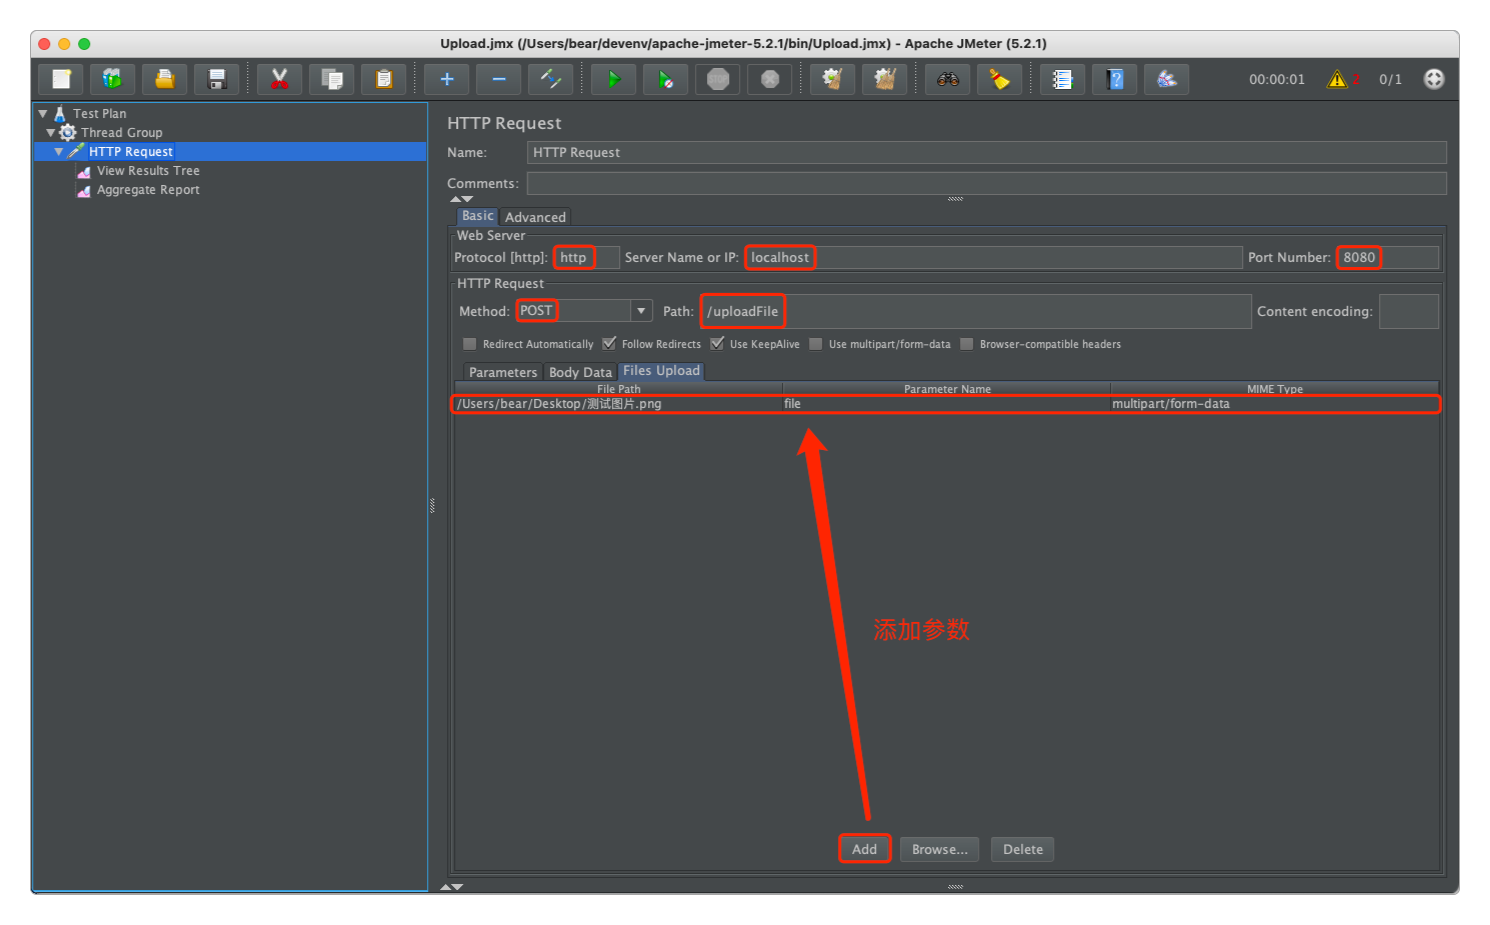Switch to the Advanced tab
Image resolution: width=1490 pixels, height=925 pixels.
[x=535, y=217]
